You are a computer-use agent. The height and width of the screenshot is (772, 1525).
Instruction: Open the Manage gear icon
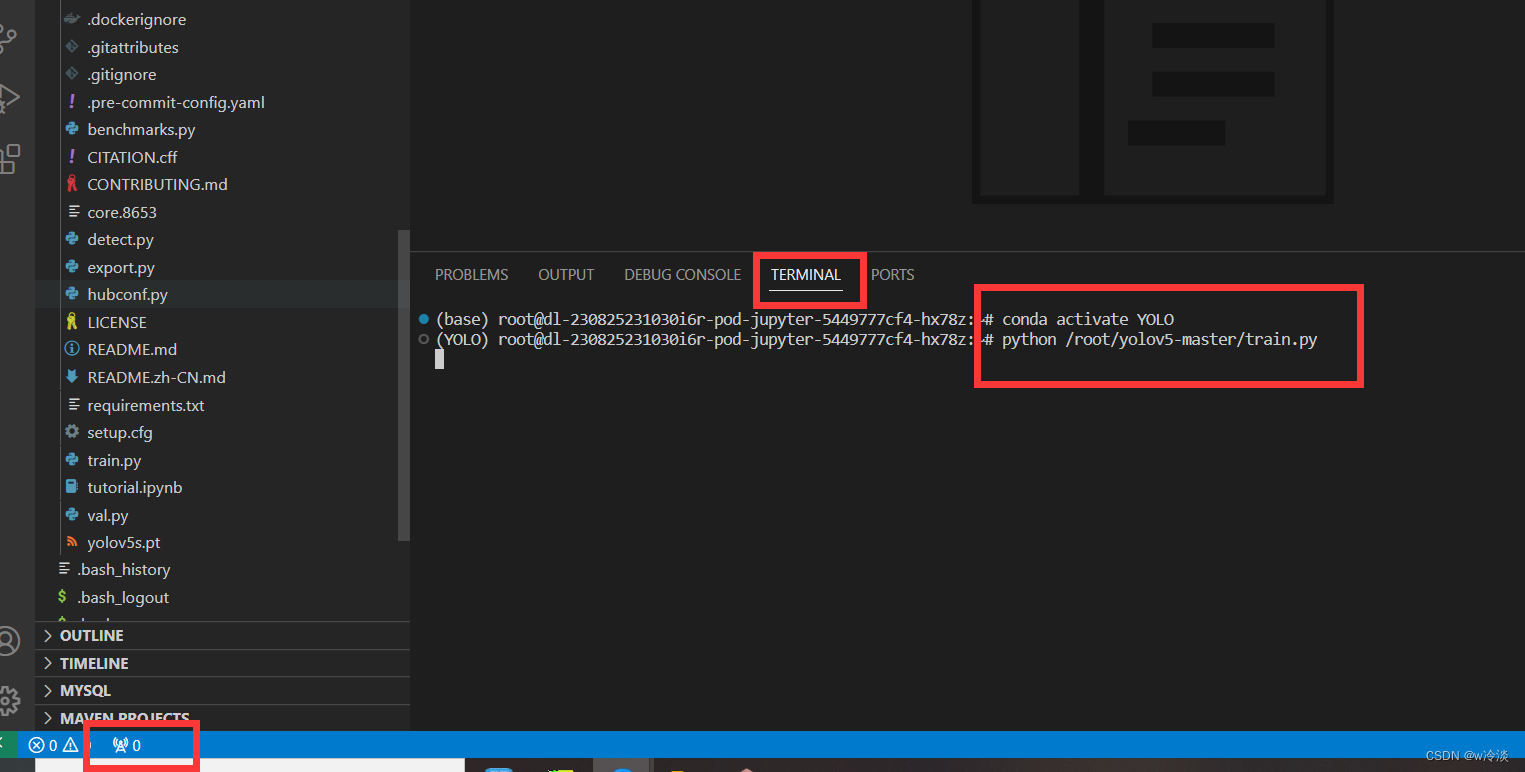(x=8, y=699)
